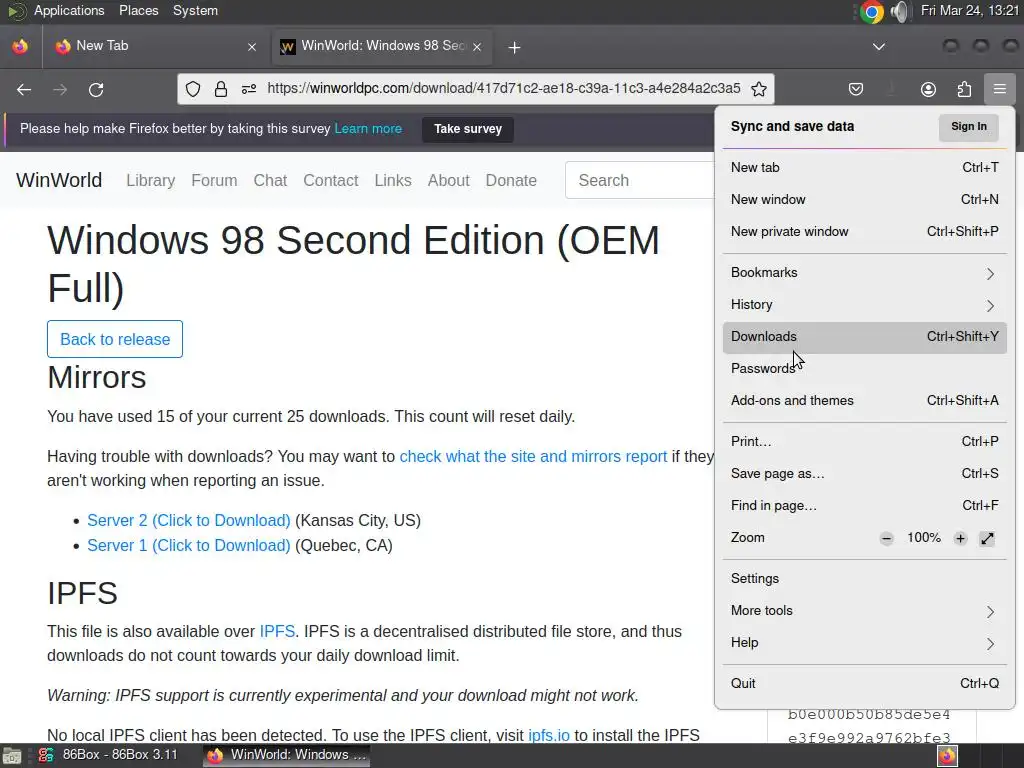Image resolution: width=1024 pixels, height=768 pixels.
Task: Open the Forum nav link
Action: (214, 180)
